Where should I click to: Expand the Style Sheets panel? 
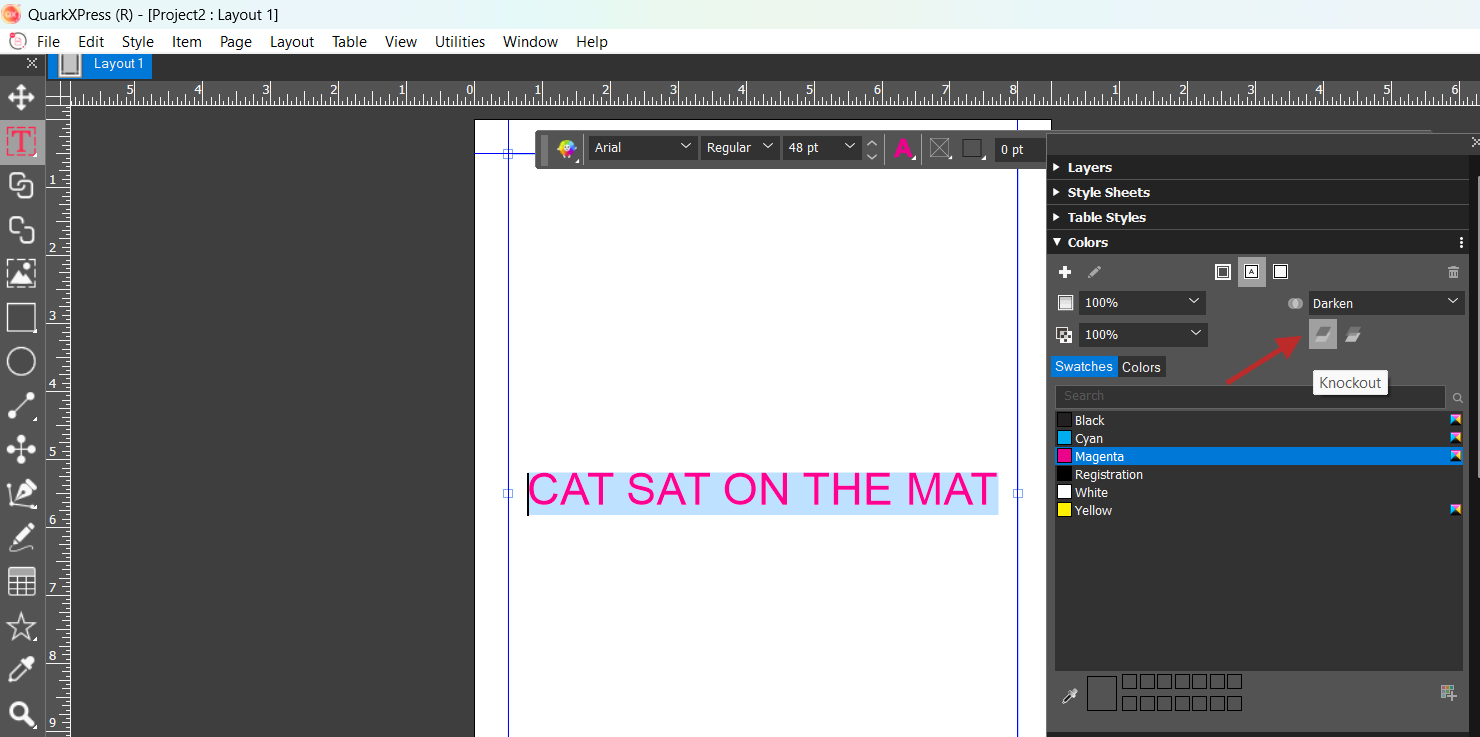pyautogui.click(x=1108, y=192)
